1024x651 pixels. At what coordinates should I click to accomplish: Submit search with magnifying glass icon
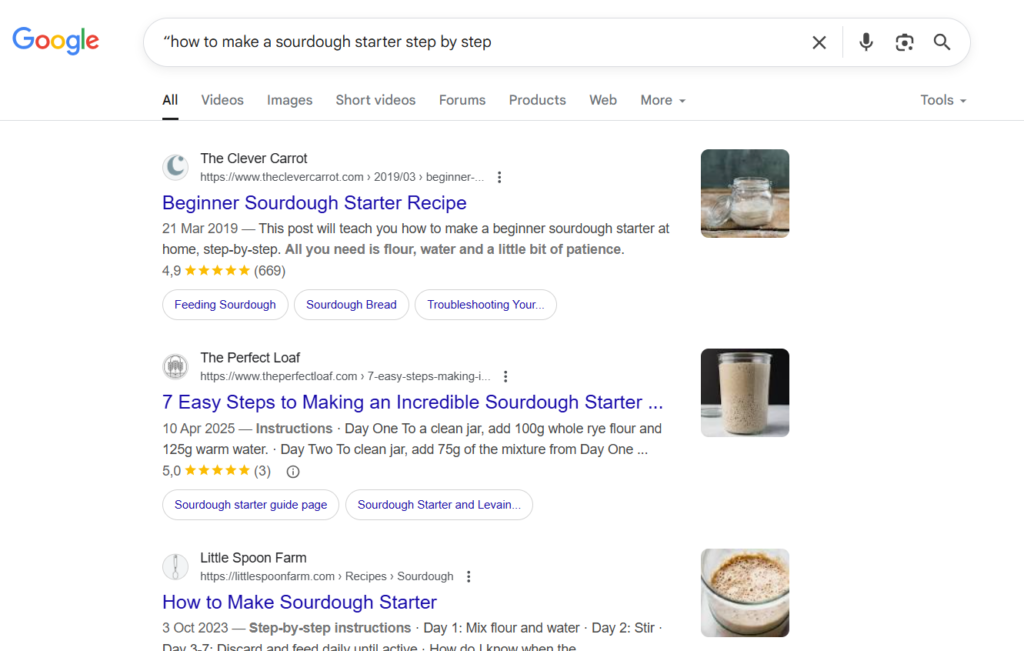[942, 42]
